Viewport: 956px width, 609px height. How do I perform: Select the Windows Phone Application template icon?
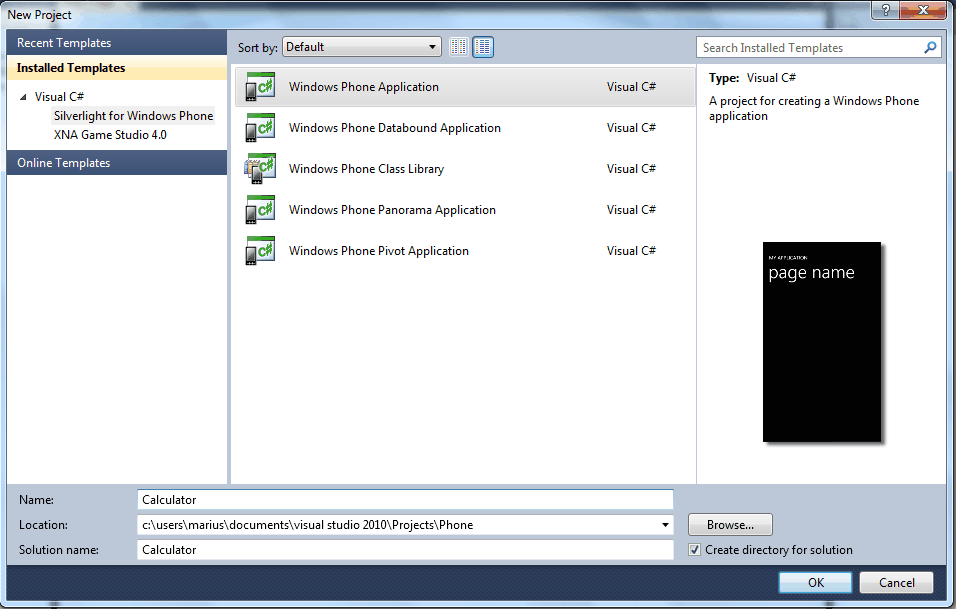coord(260,86)
